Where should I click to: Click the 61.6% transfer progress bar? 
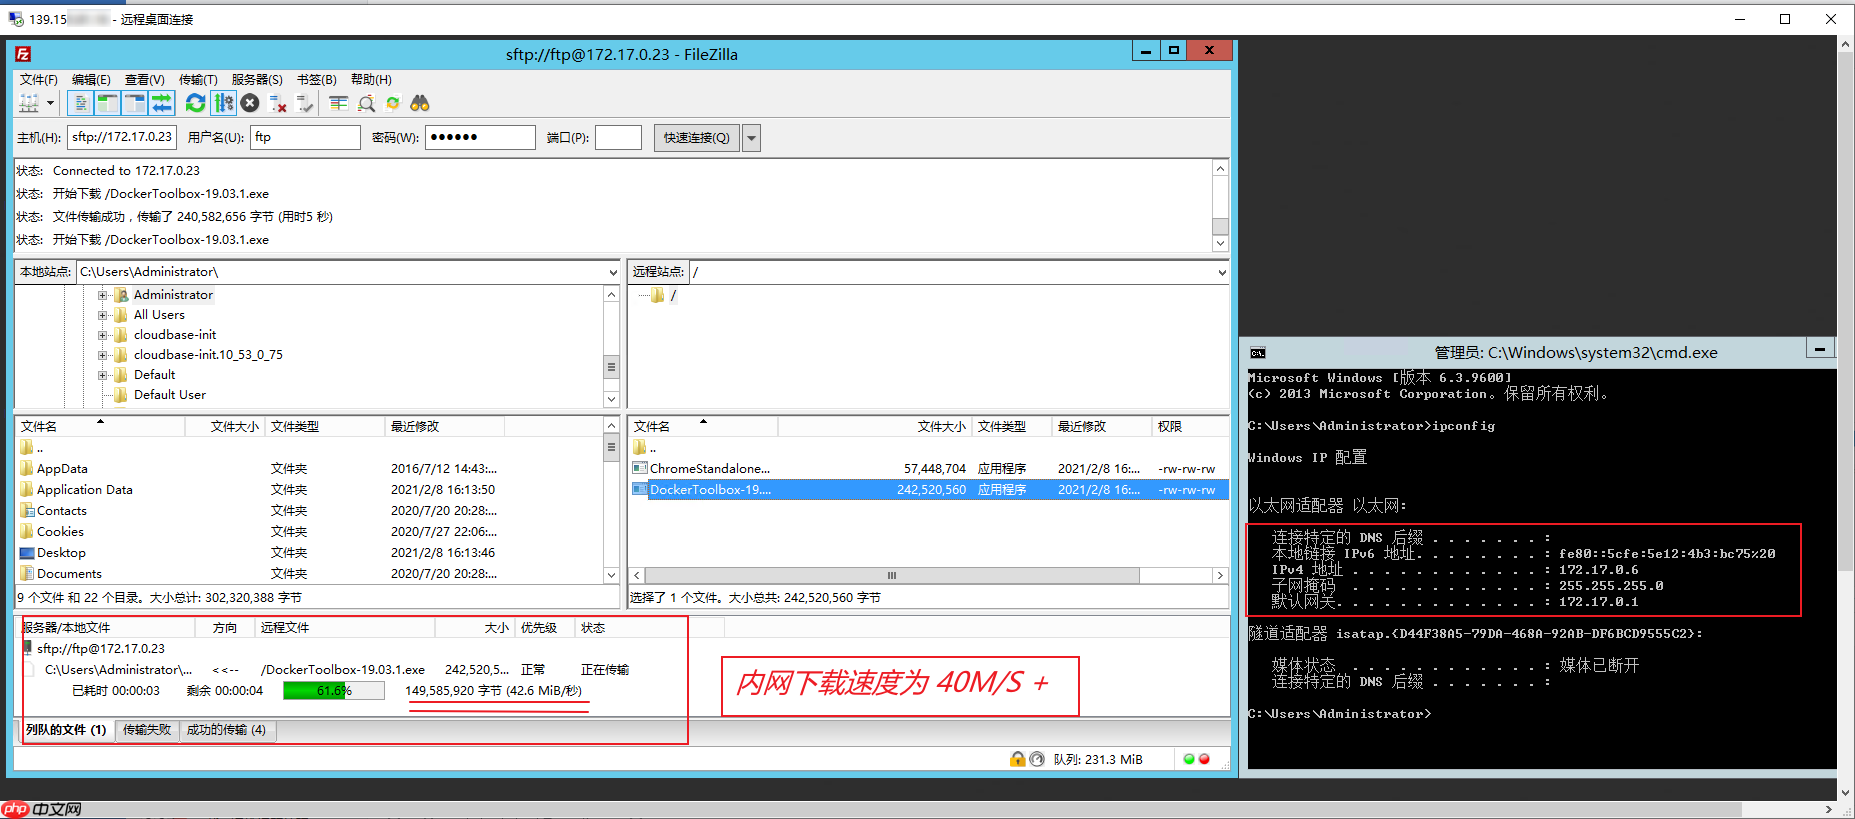click(x=334, y=691)
